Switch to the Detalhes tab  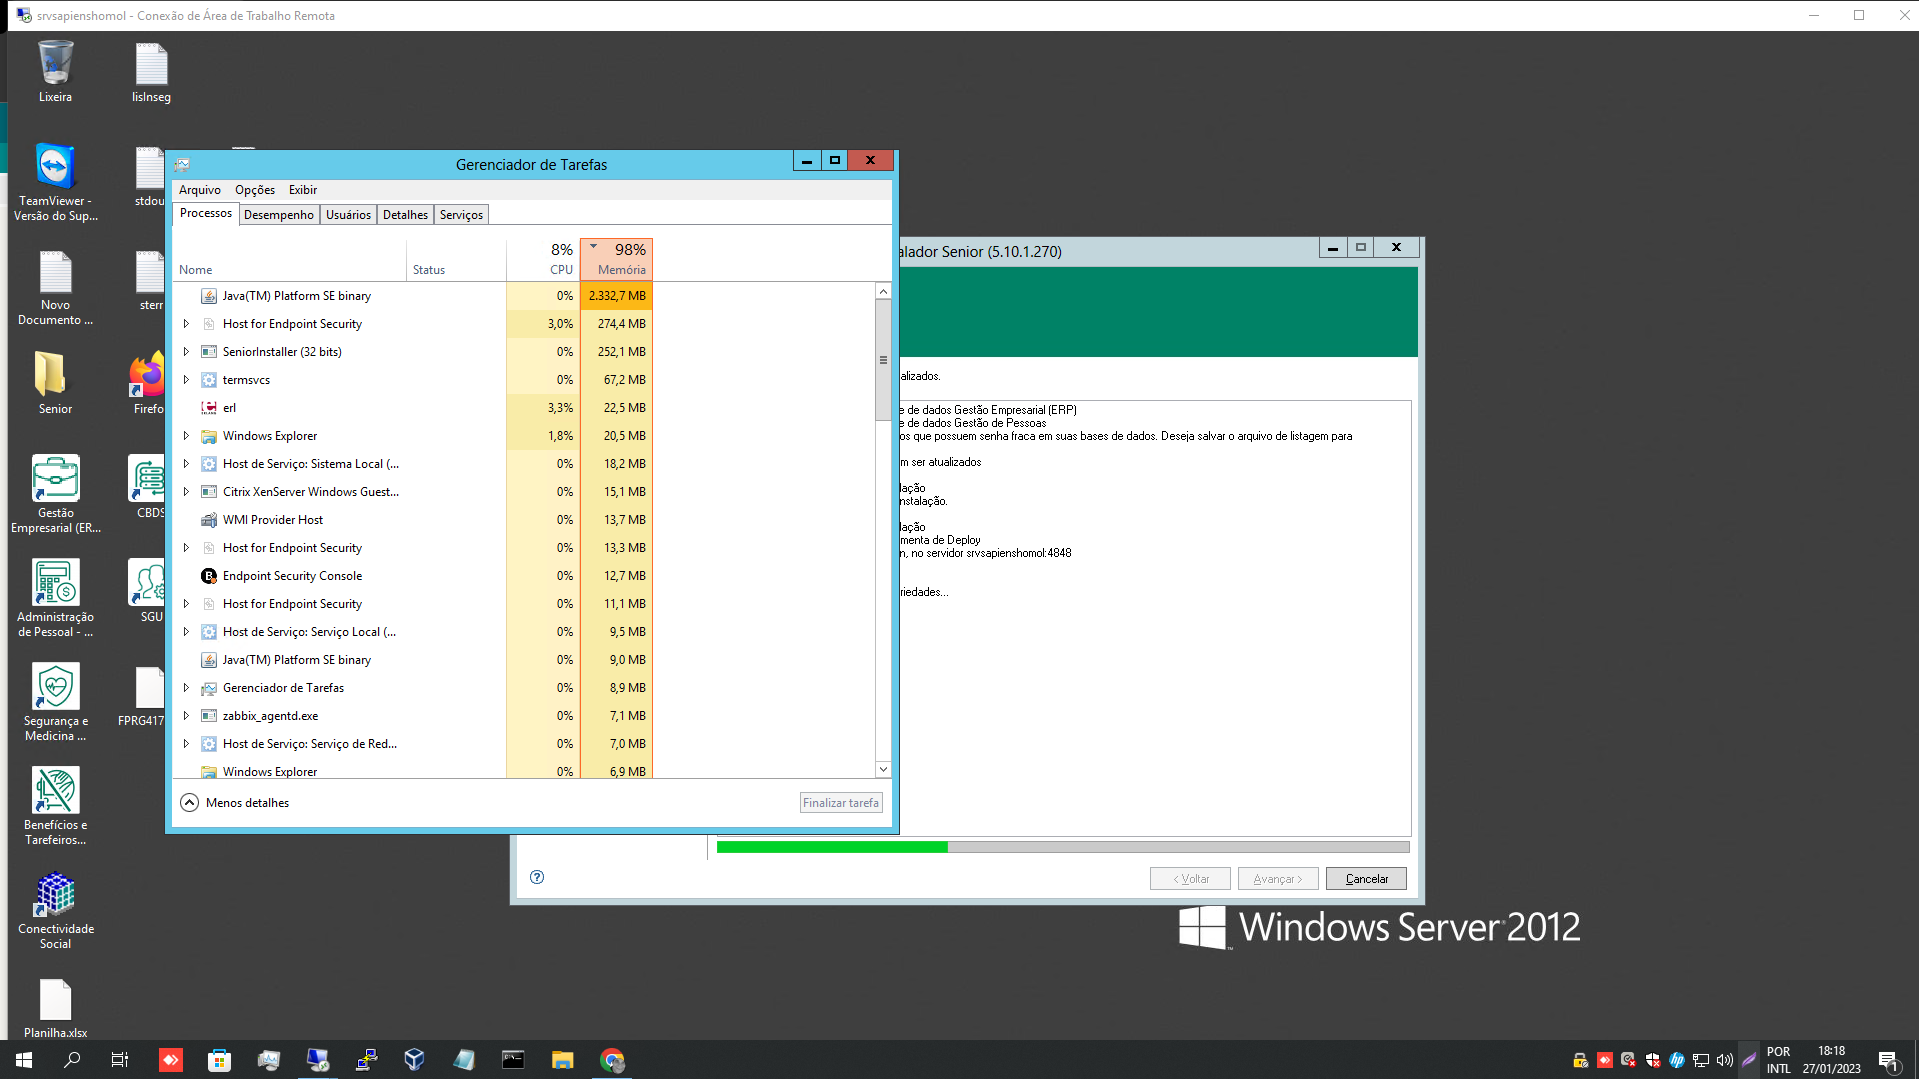pos(405,215)
